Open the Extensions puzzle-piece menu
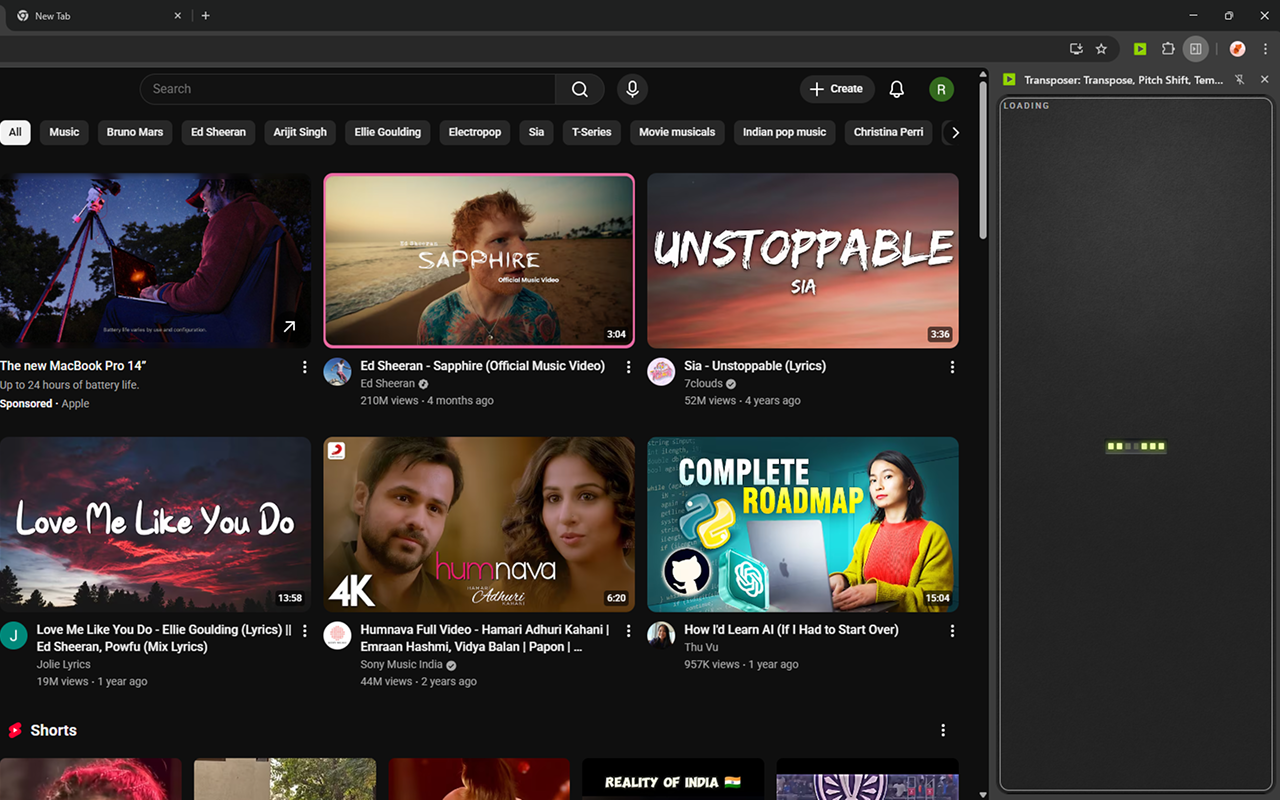Screen dimensions: 1280x800 point(1168,49)
